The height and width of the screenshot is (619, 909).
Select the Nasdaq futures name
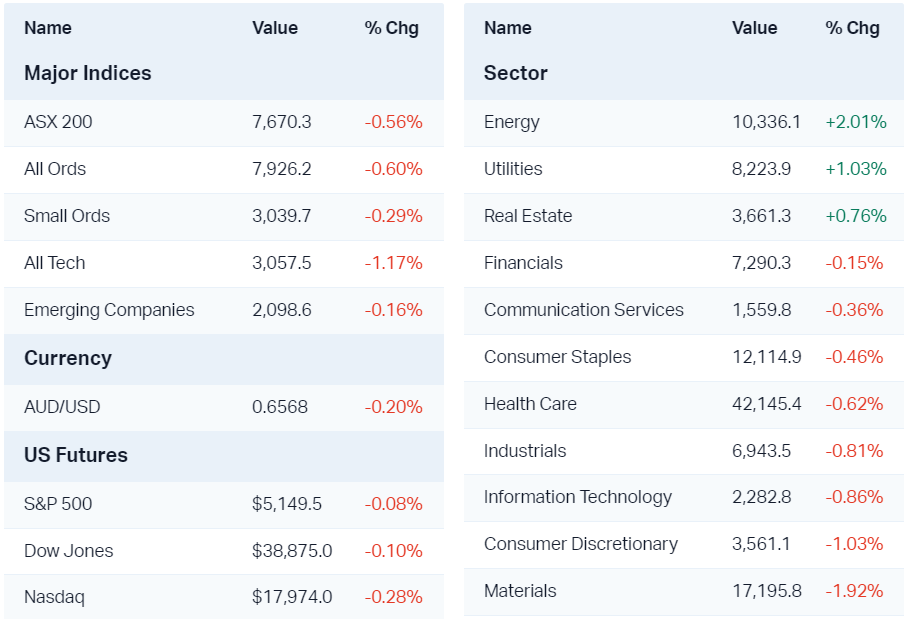pyautogui.click(x=54, y=597)
